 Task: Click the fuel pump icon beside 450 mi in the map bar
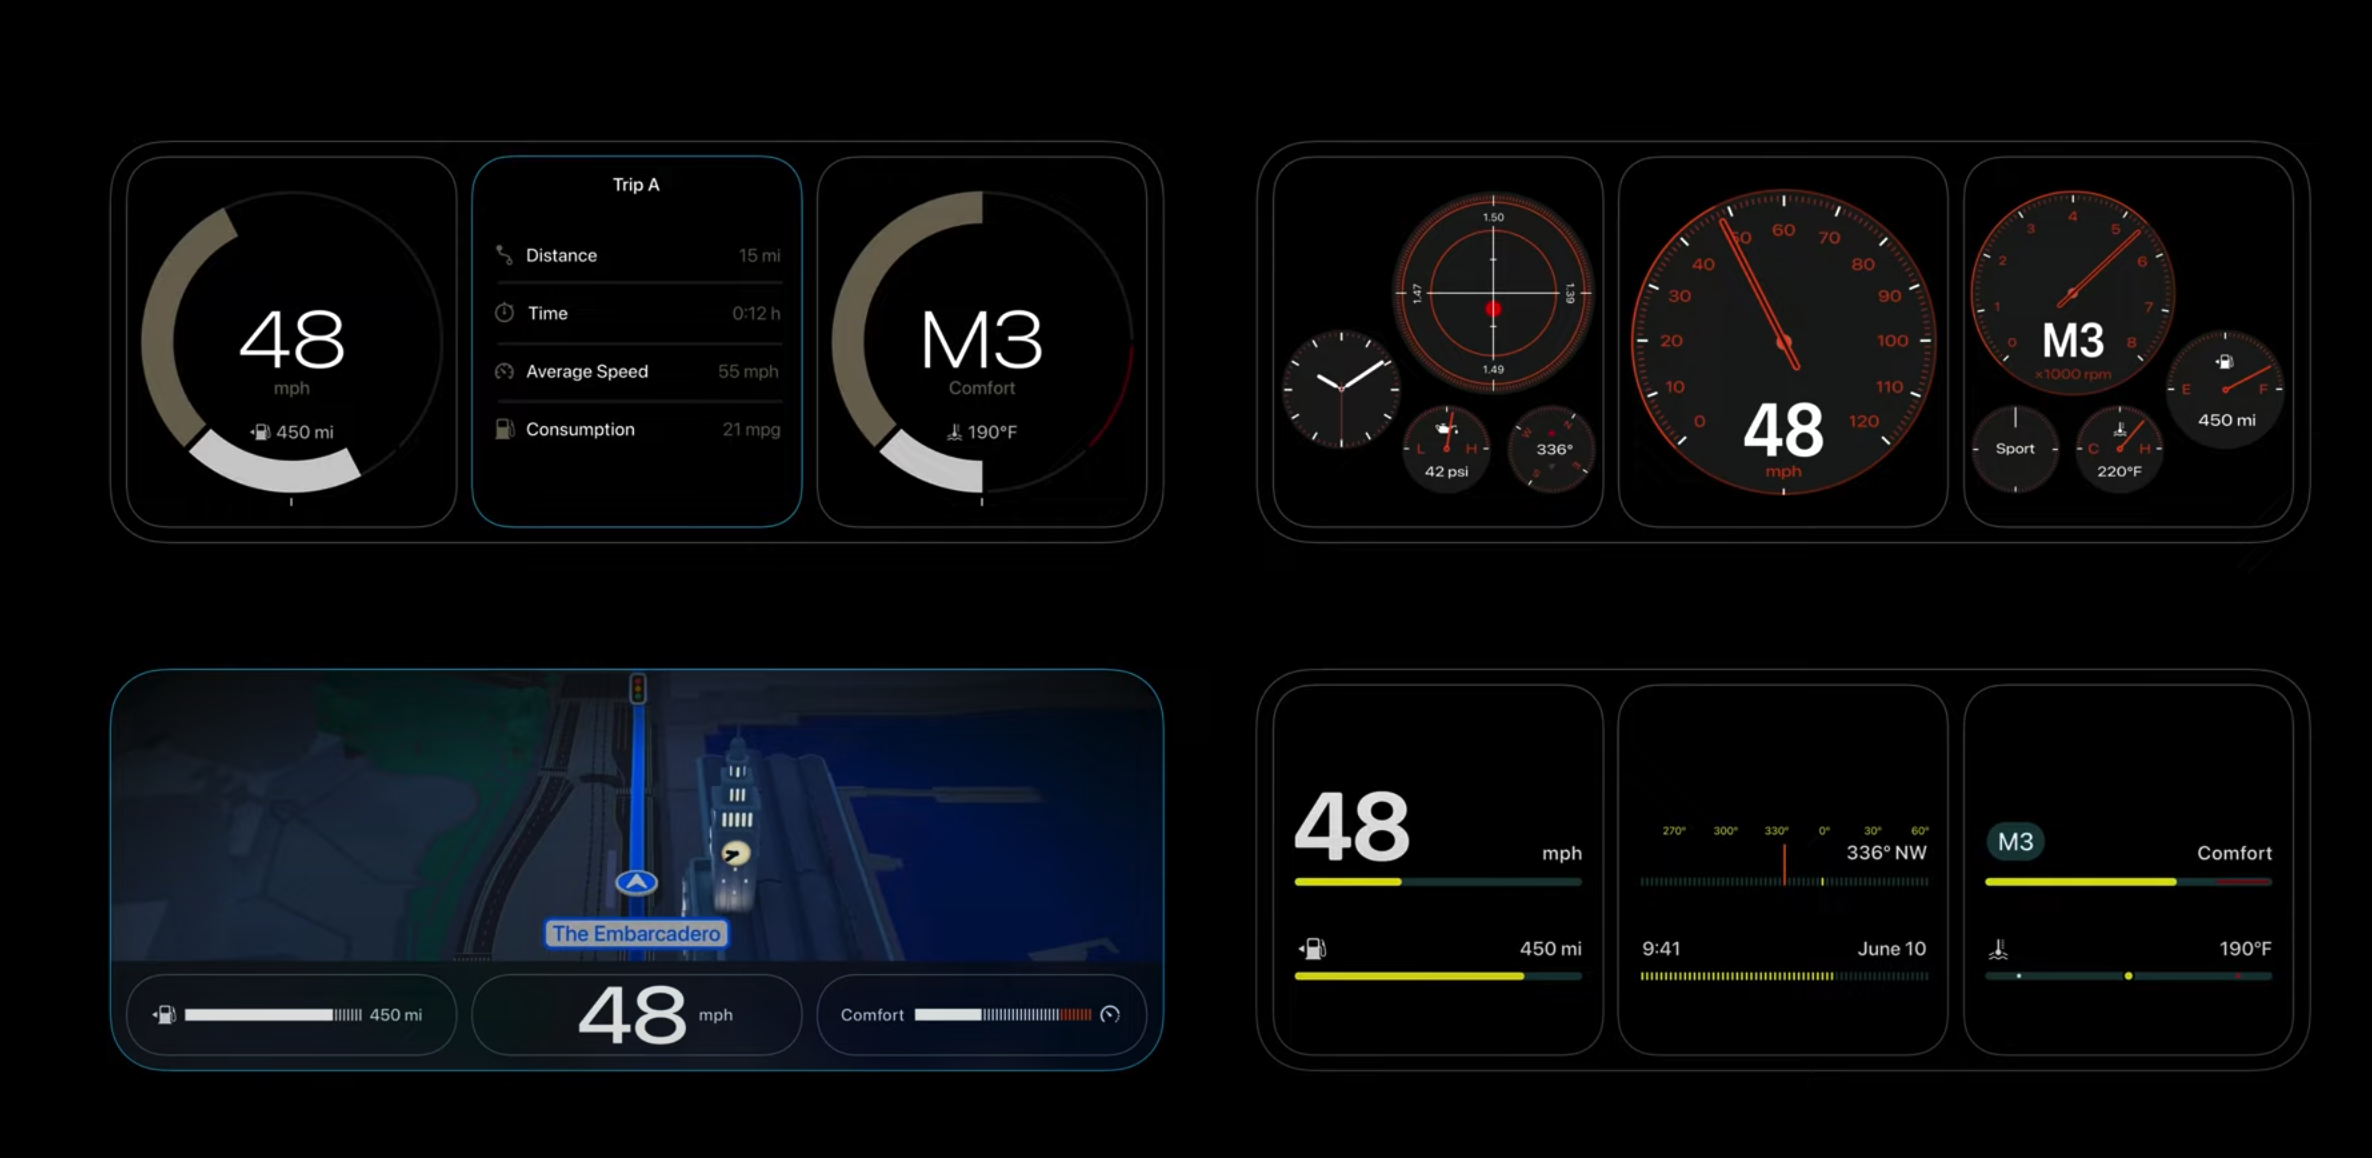(x=165, y=1015)
